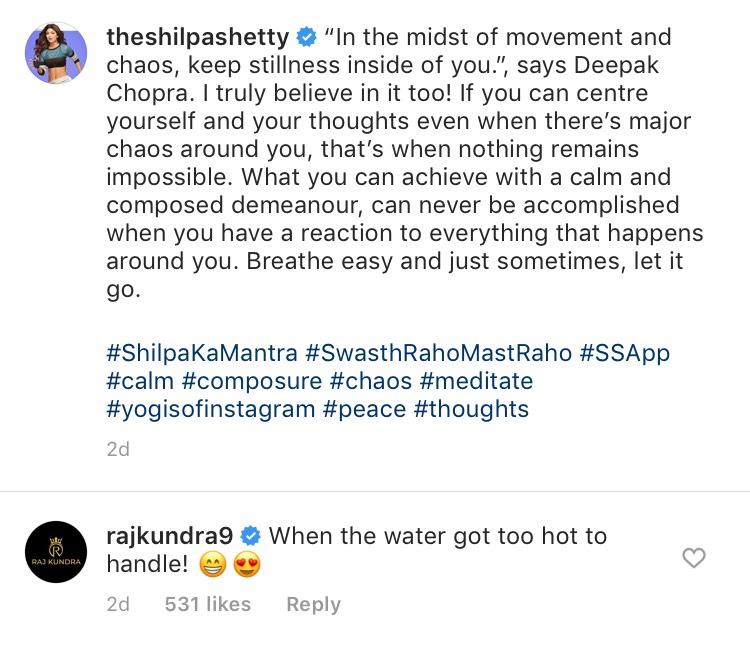Open Raj Kundra logo avatar
The width and height of the screenshot is (750, 648).
point(56,552)
